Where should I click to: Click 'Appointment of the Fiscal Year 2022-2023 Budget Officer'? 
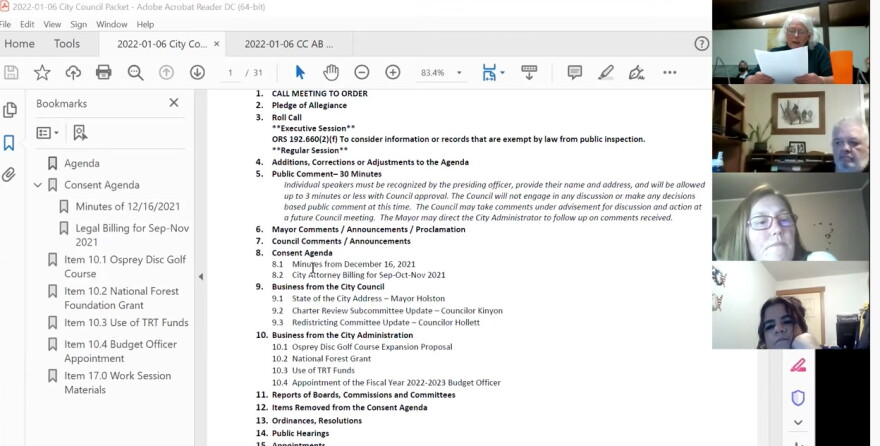click(396, 383)
